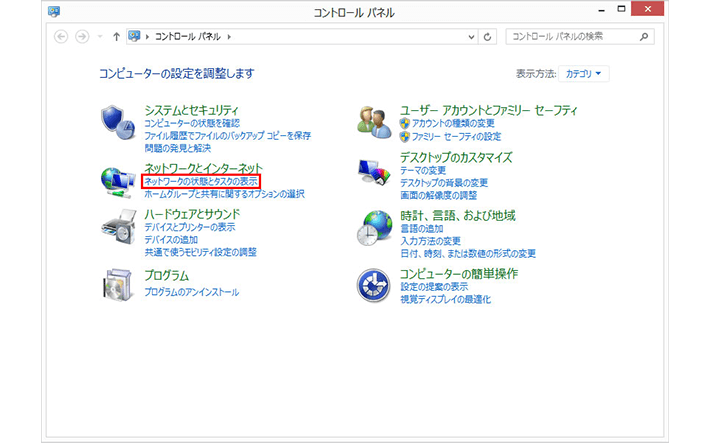
Task: Open the カテゴリ view-by dropdown
Action: click(586, 73)
